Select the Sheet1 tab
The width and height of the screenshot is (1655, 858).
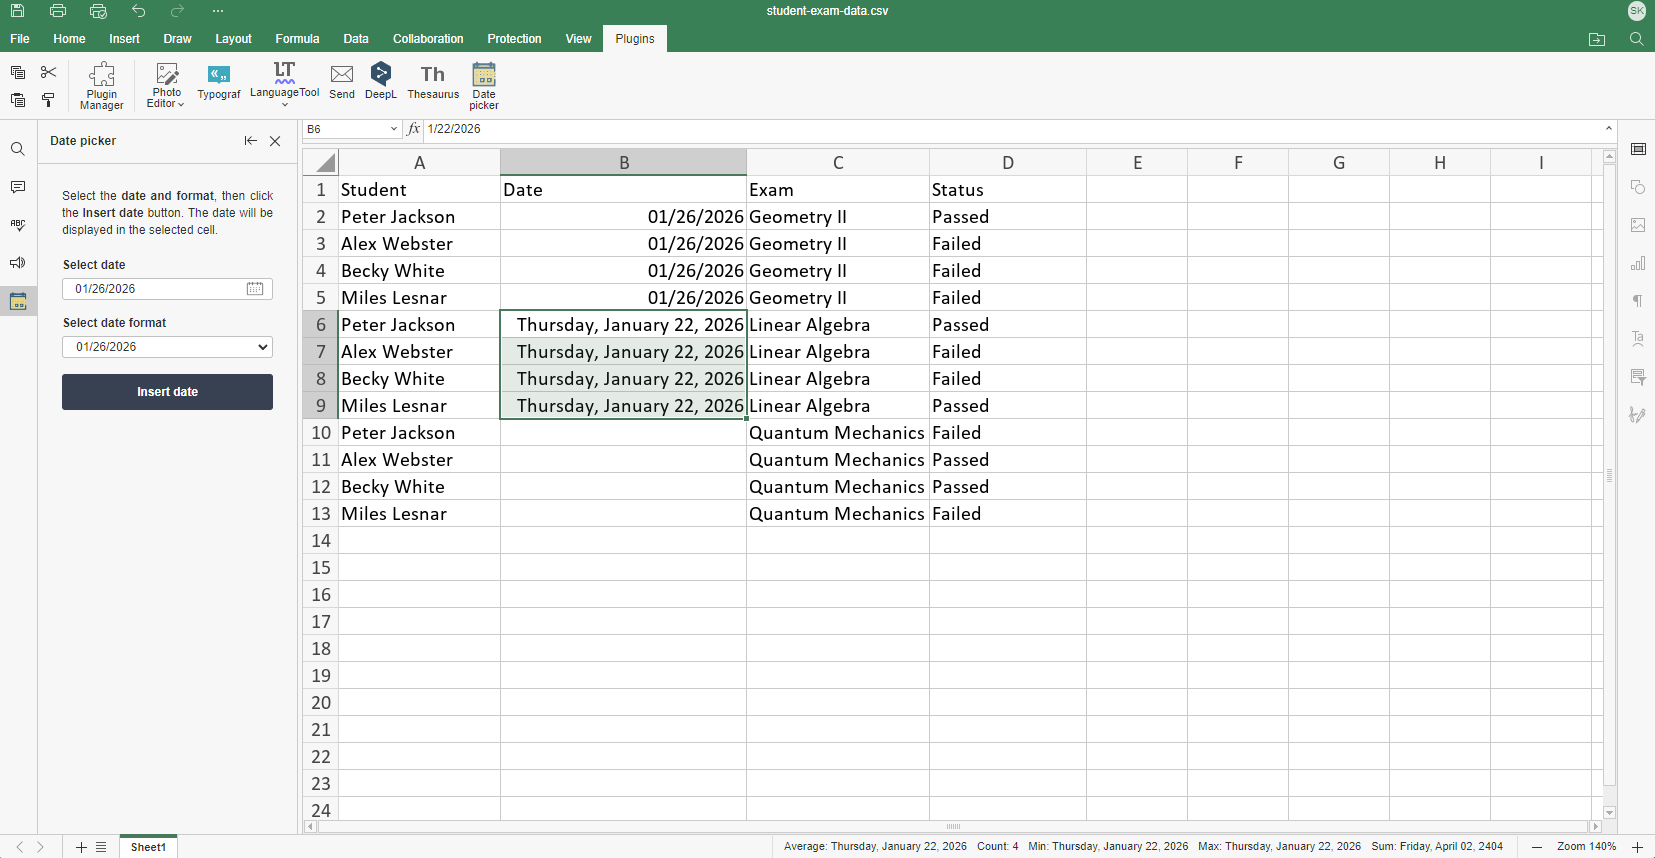148,847
